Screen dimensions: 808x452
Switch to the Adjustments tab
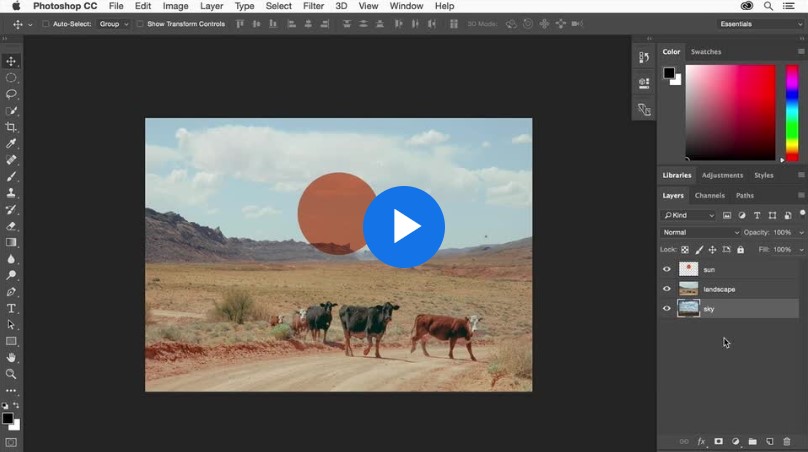tap(722, 175)
